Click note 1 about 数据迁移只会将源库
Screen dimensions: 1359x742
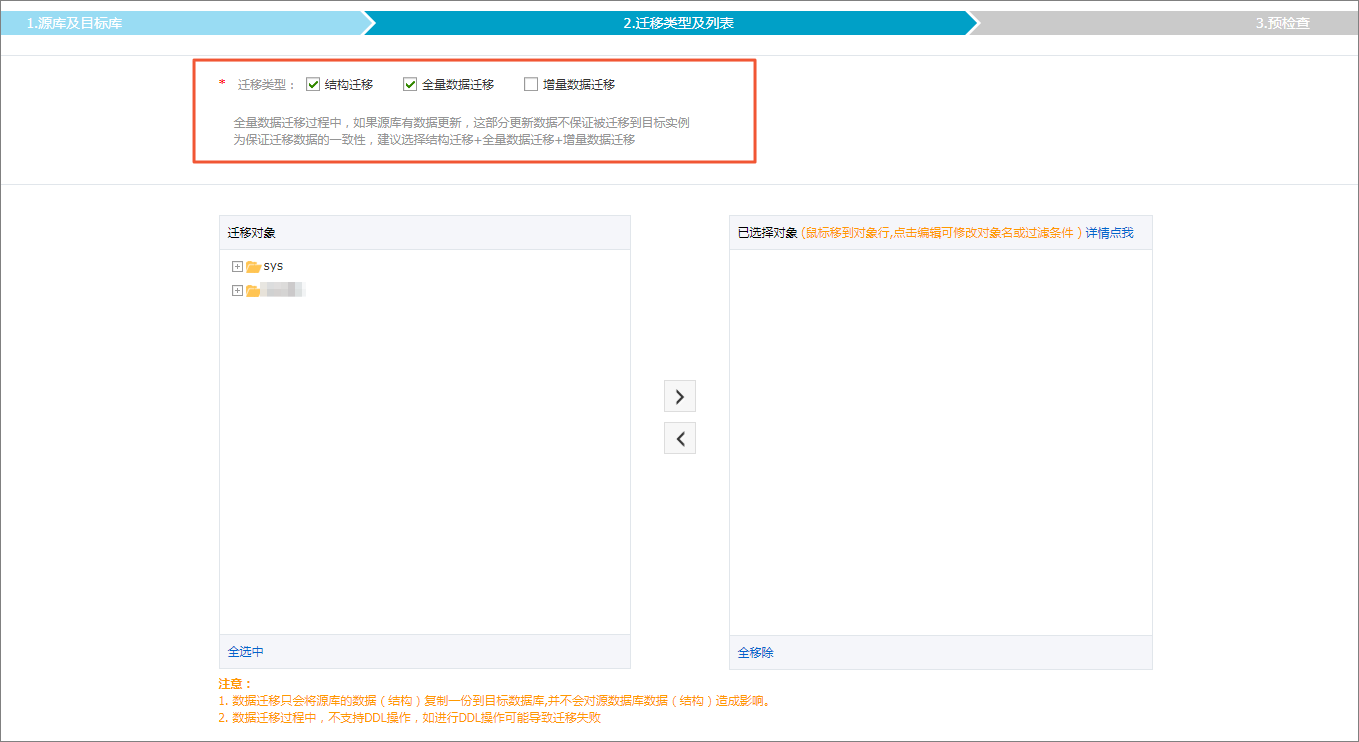click(494, 701)
